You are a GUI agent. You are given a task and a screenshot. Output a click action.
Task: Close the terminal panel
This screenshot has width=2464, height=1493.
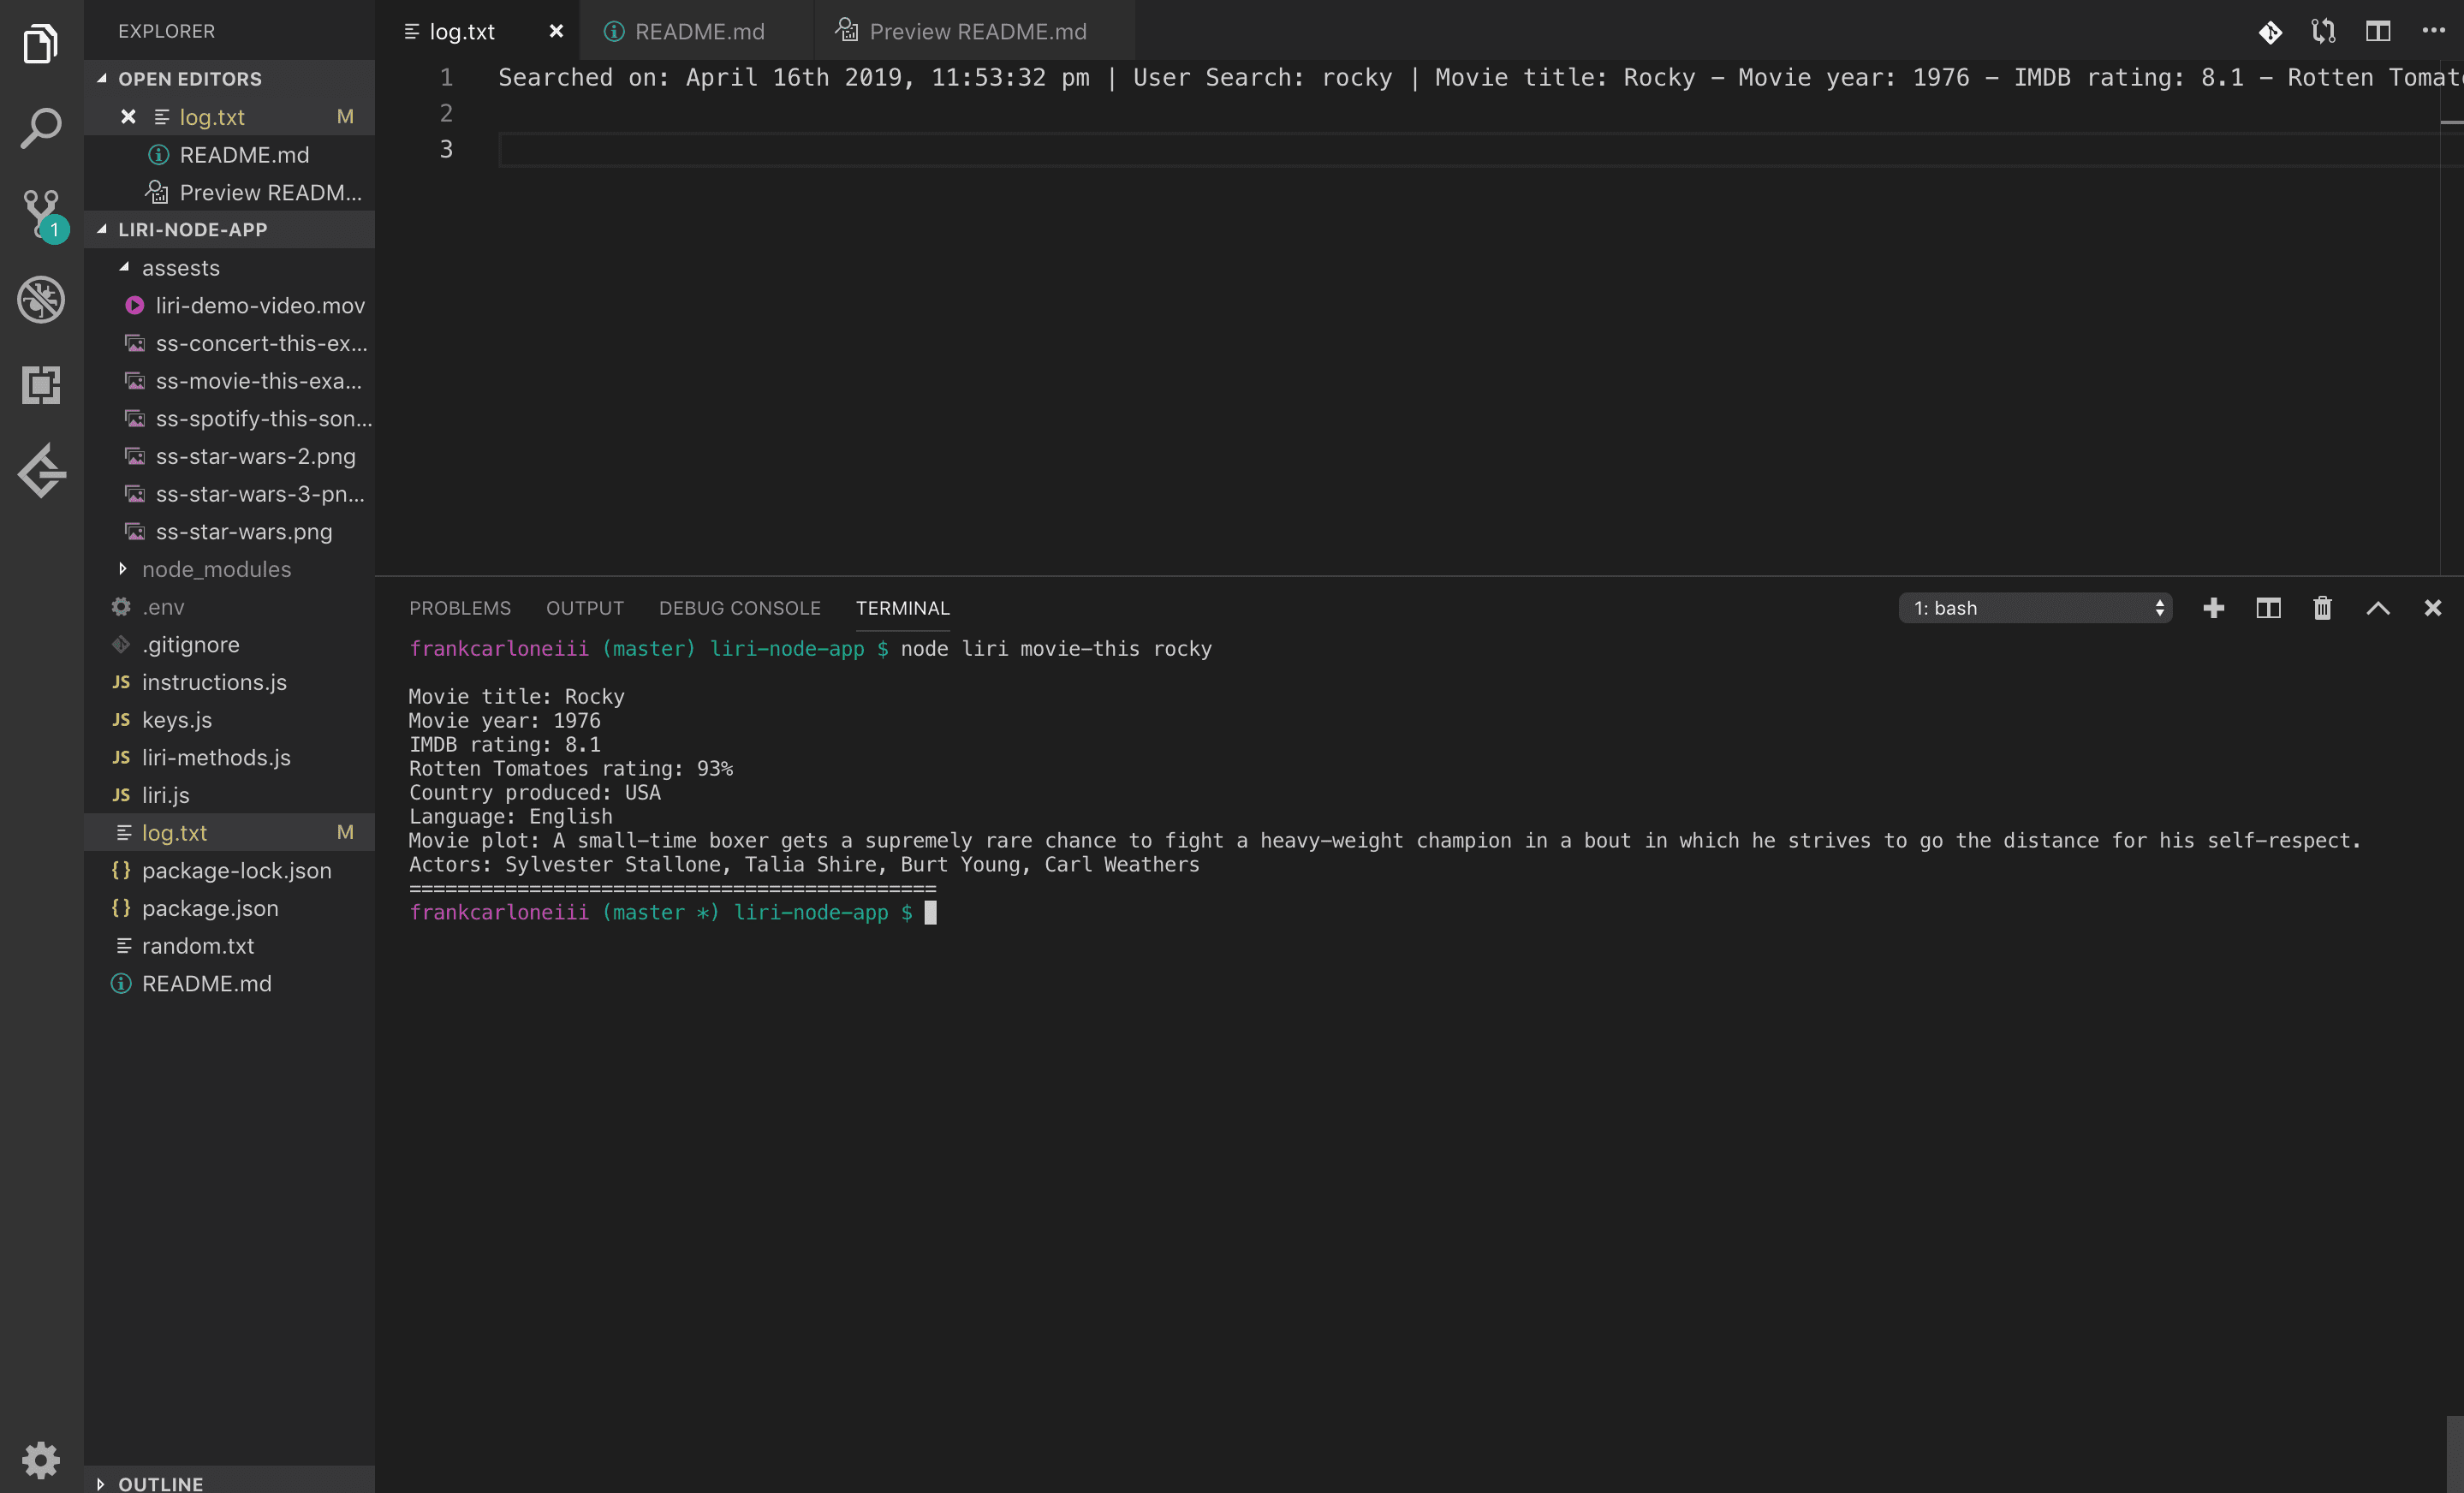pyautogui.click(x=2433, y=608)
